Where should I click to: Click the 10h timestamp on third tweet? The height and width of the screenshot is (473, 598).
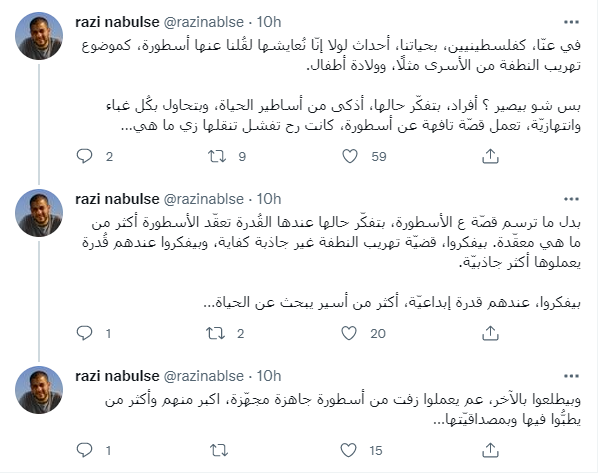click(x=269, y=376)
